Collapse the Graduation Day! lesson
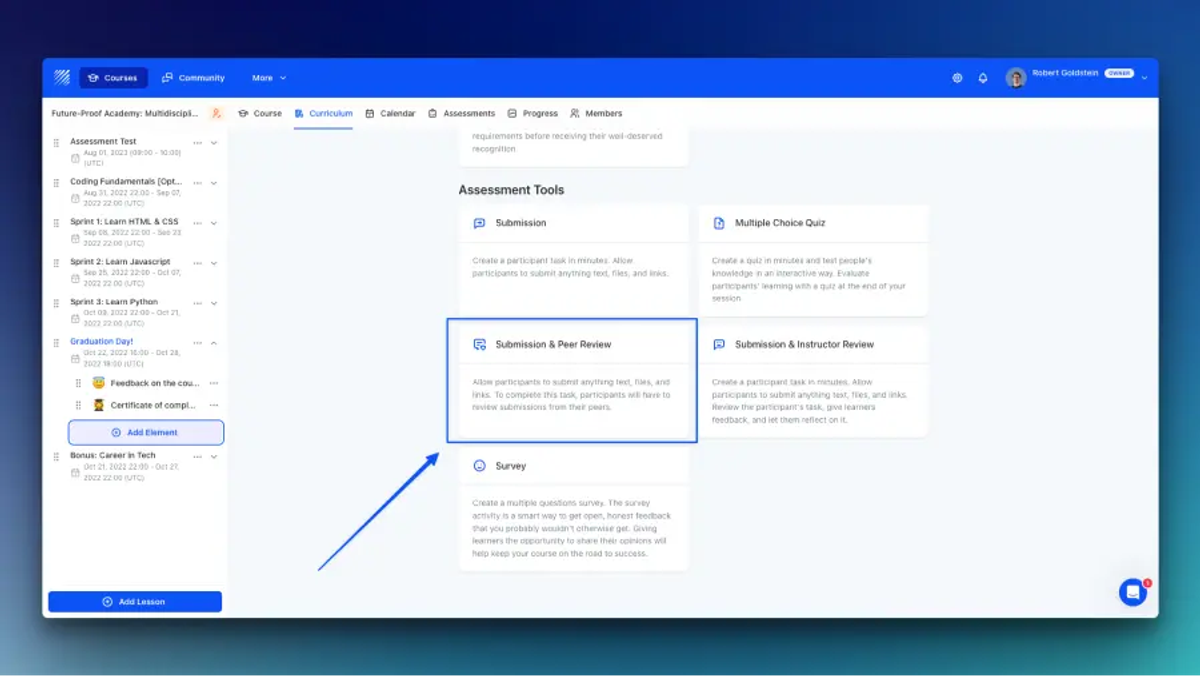This screenshot has width=1200, height=676. (214, 343)
